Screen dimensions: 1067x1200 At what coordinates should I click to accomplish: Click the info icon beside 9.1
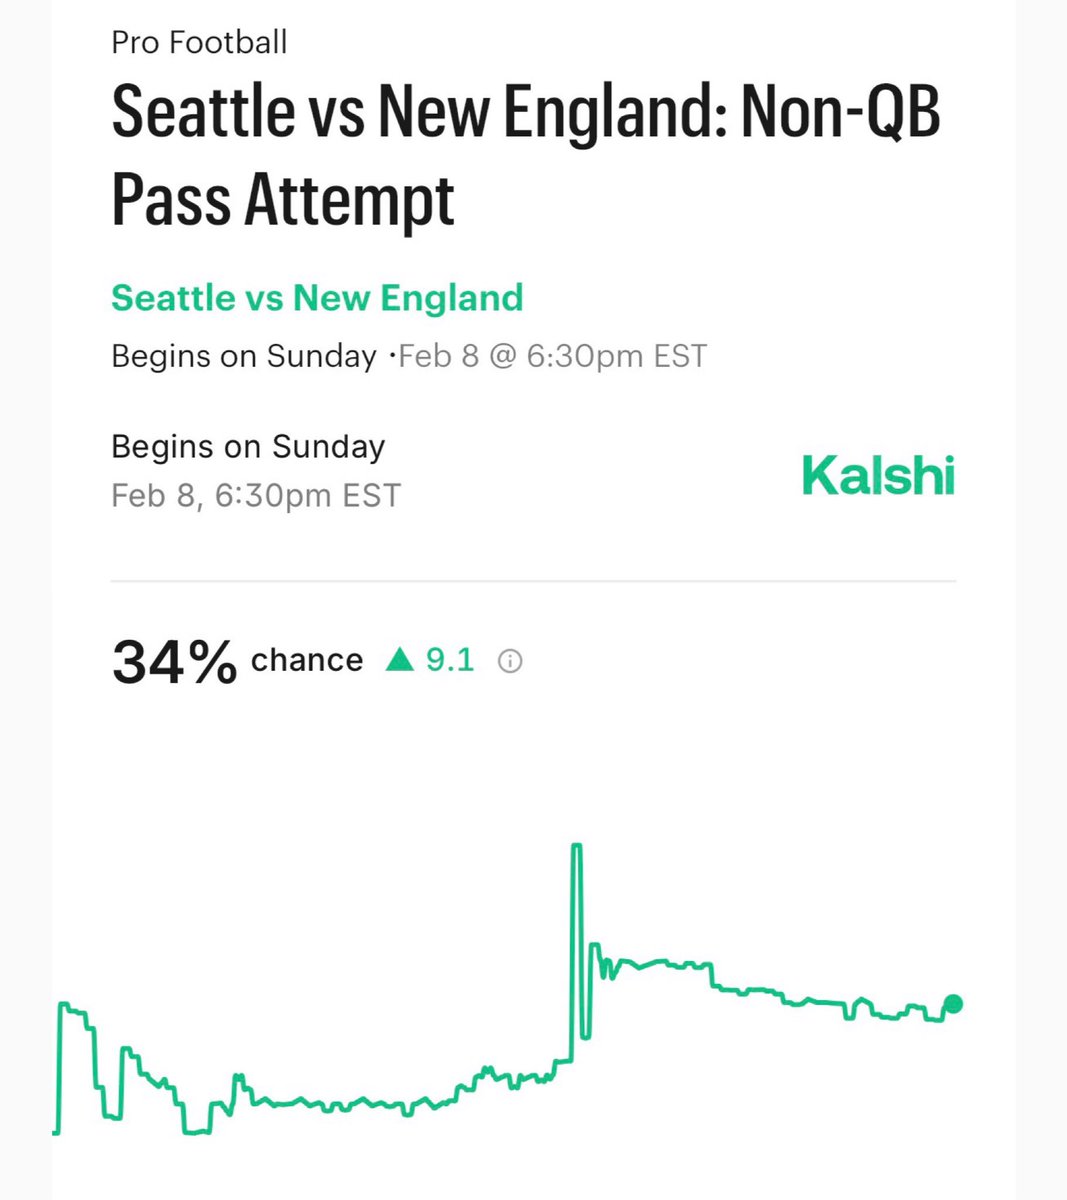510,661
